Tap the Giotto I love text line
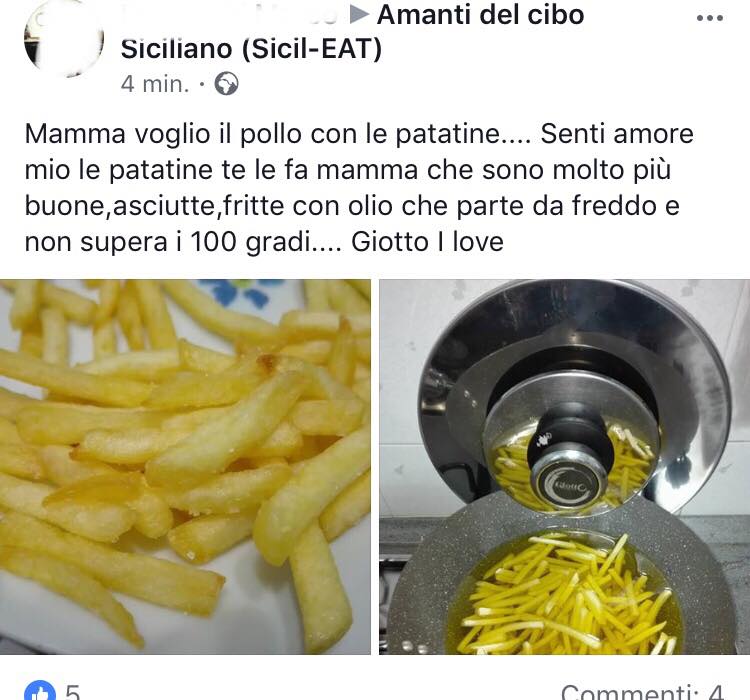The width and height of the screenshot is (750, 700). [427, 242]
